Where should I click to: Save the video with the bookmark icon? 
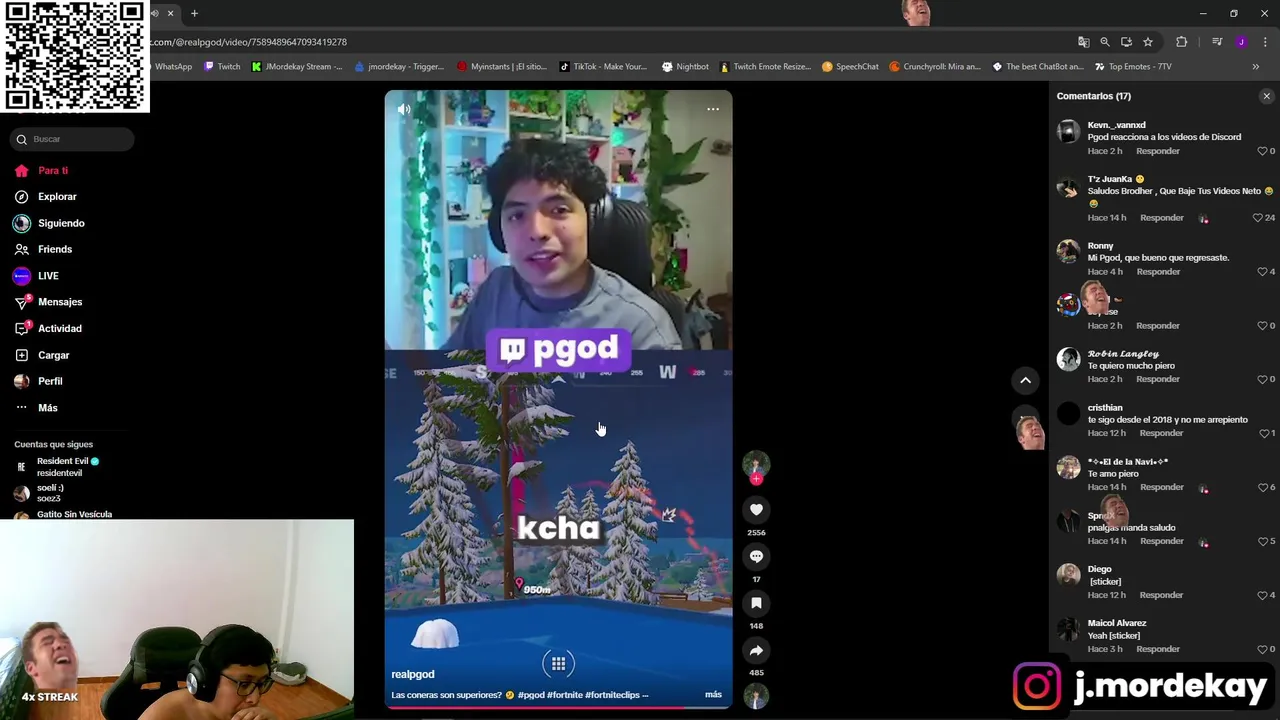pos(756,603)
